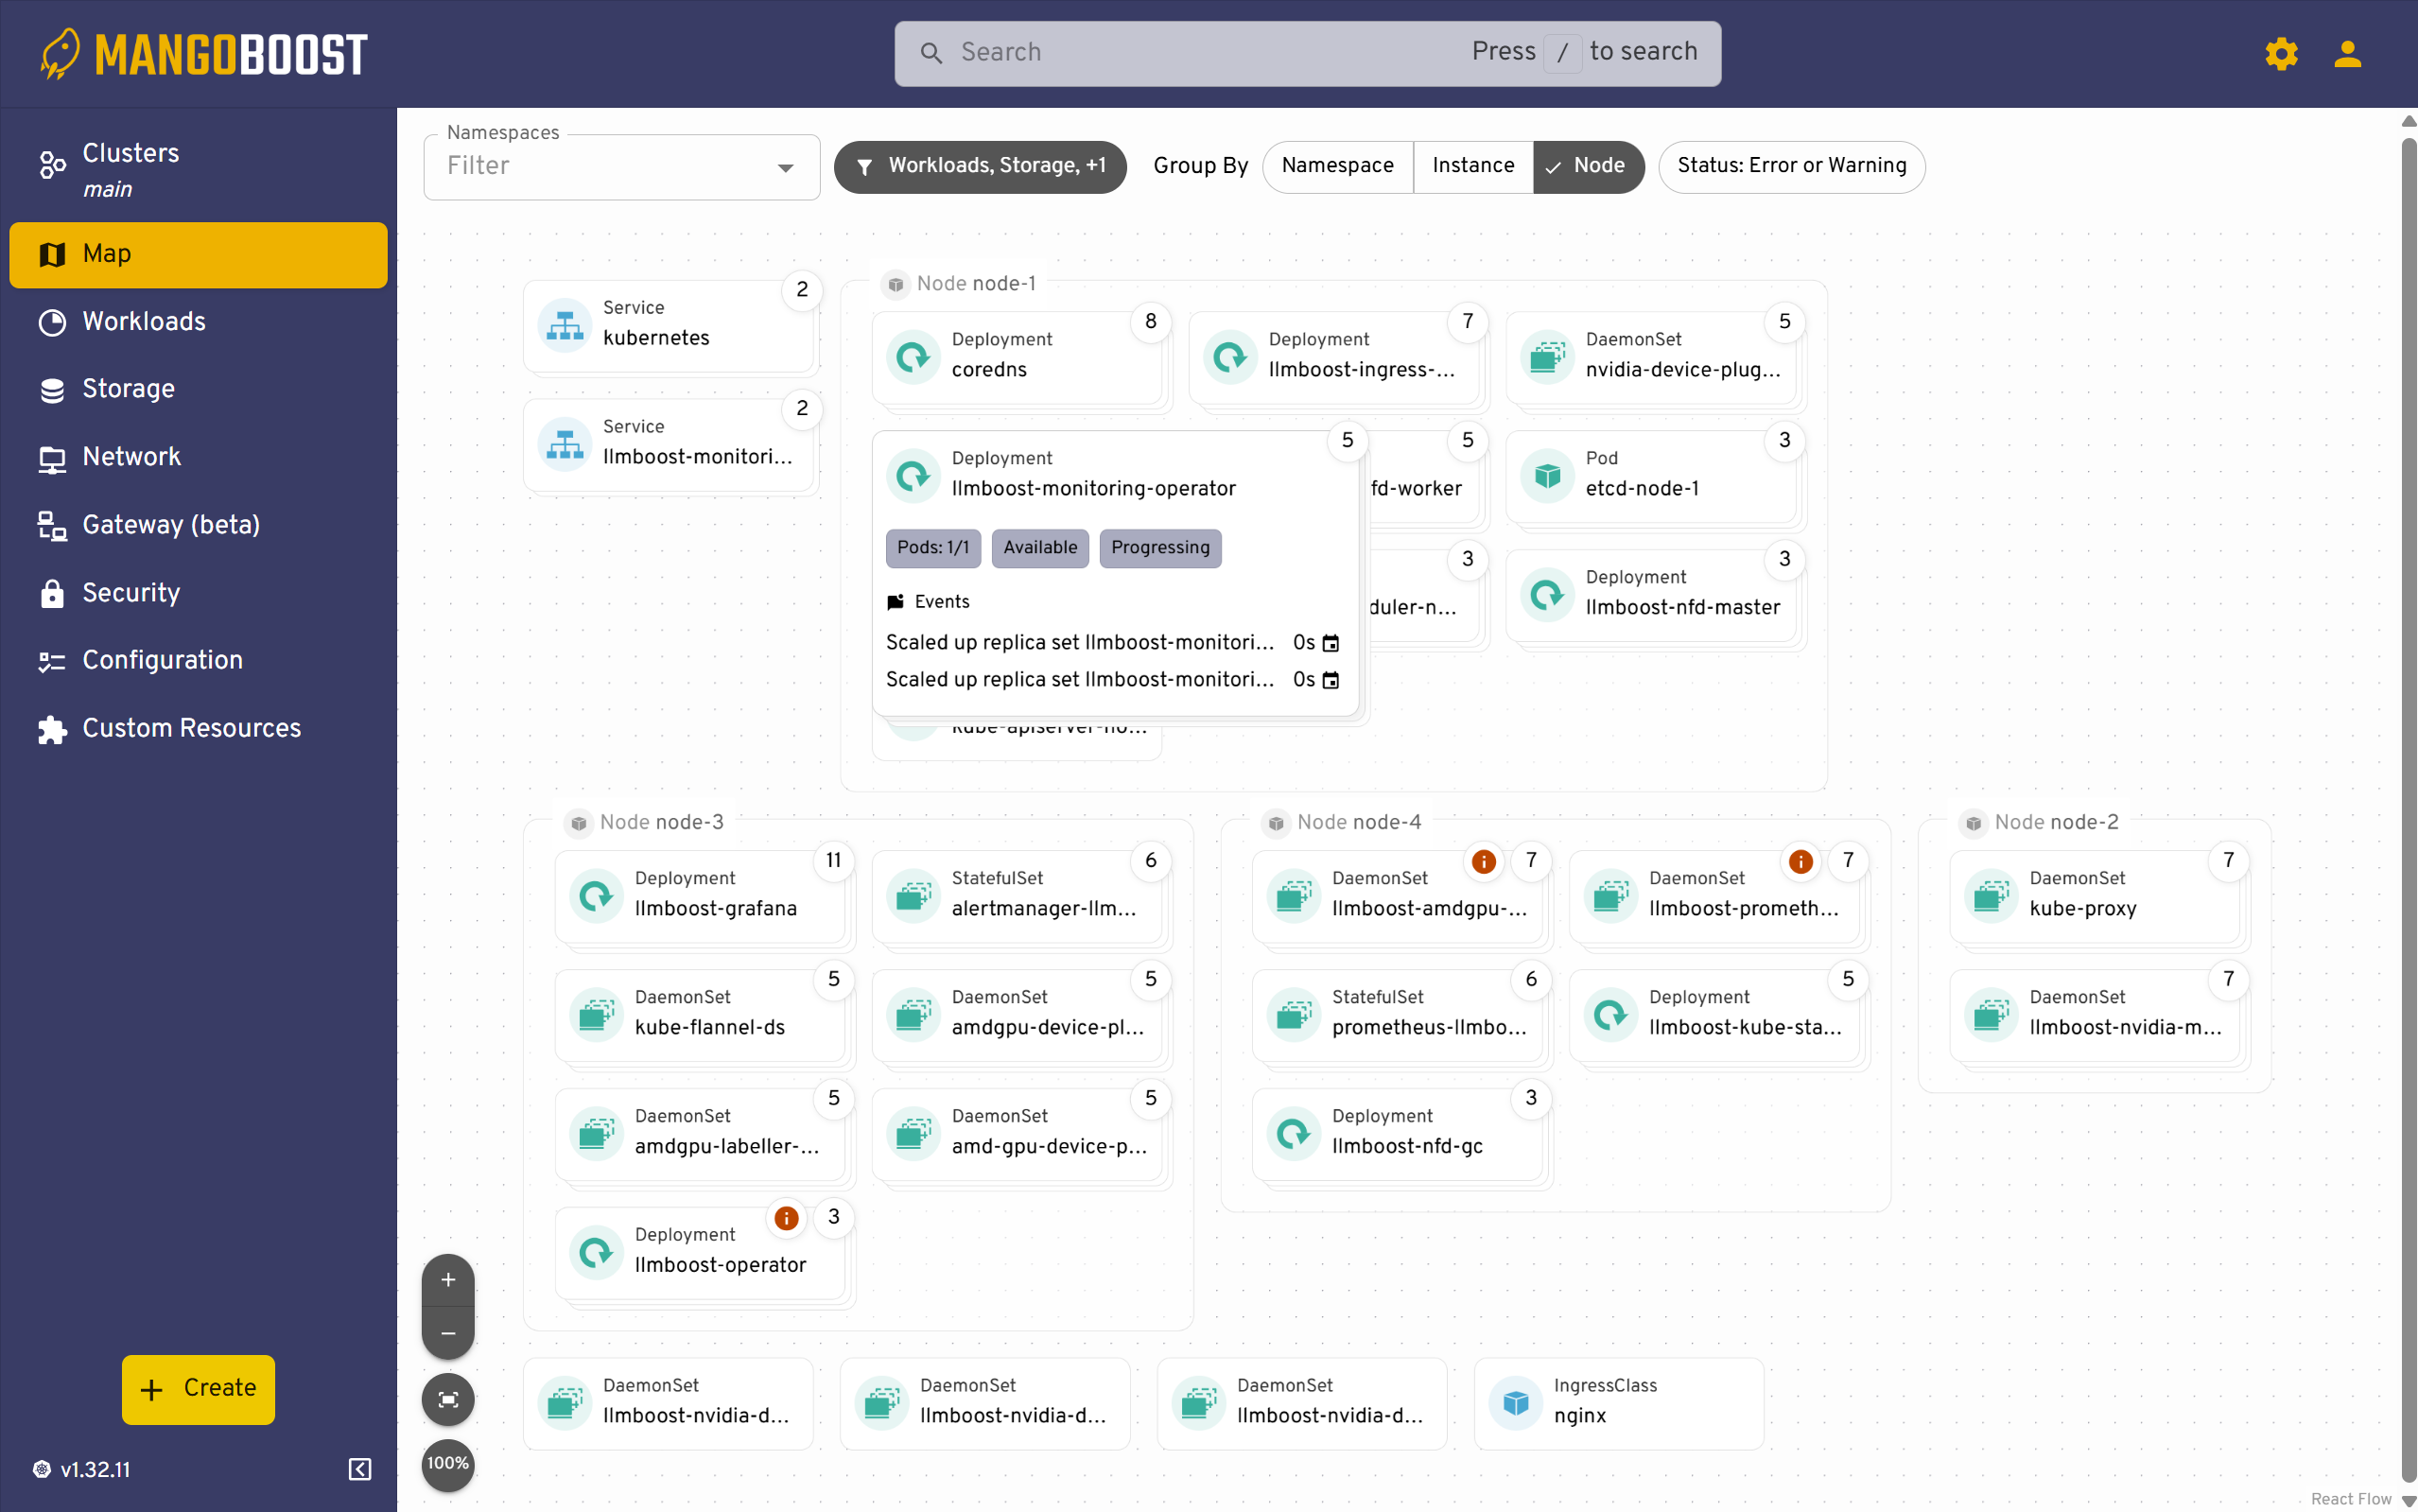2418x1512 pixels.
Task: Open the settings gear icon
Action: click(x=2281, y=54)
